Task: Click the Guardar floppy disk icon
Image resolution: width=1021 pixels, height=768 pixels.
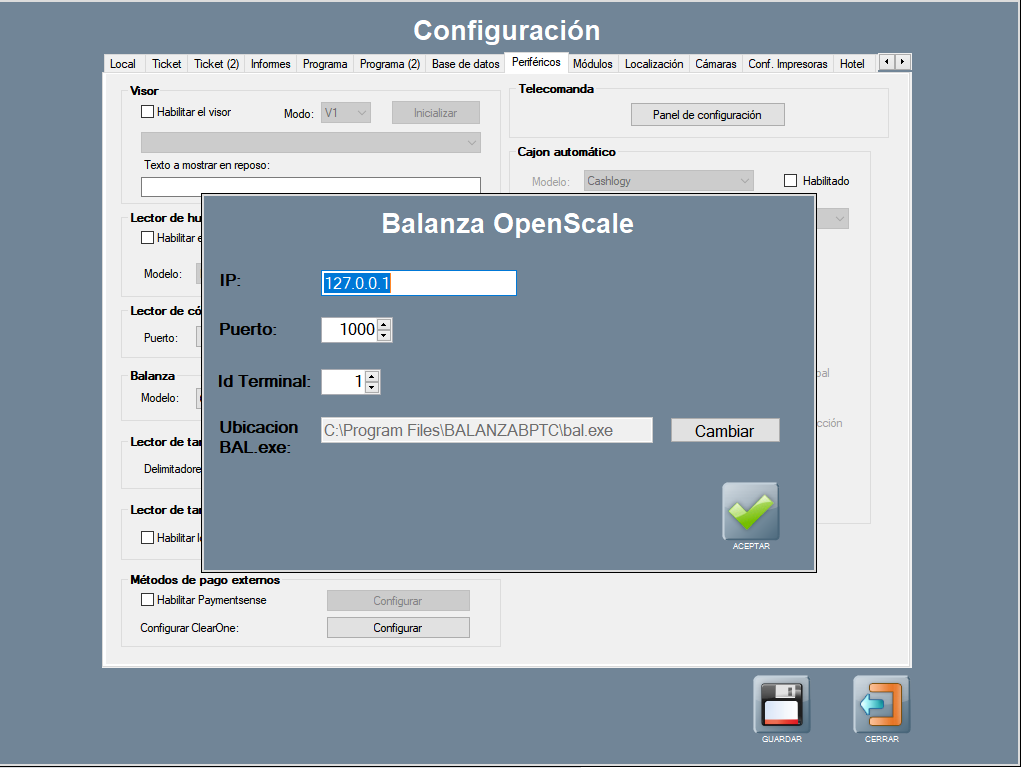Action: coord(781,704)
